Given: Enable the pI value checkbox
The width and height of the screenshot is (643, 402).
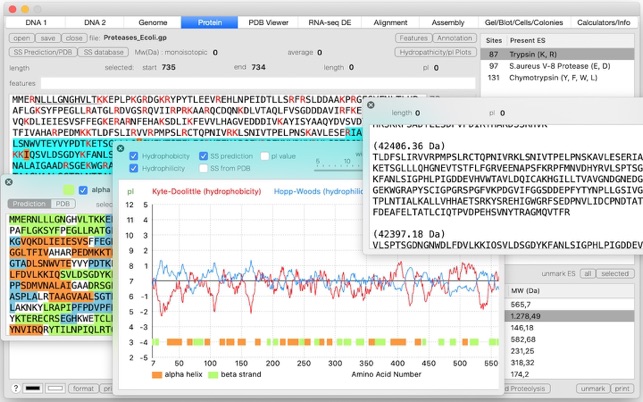Looking at the screenshot, I should (264, 156).
